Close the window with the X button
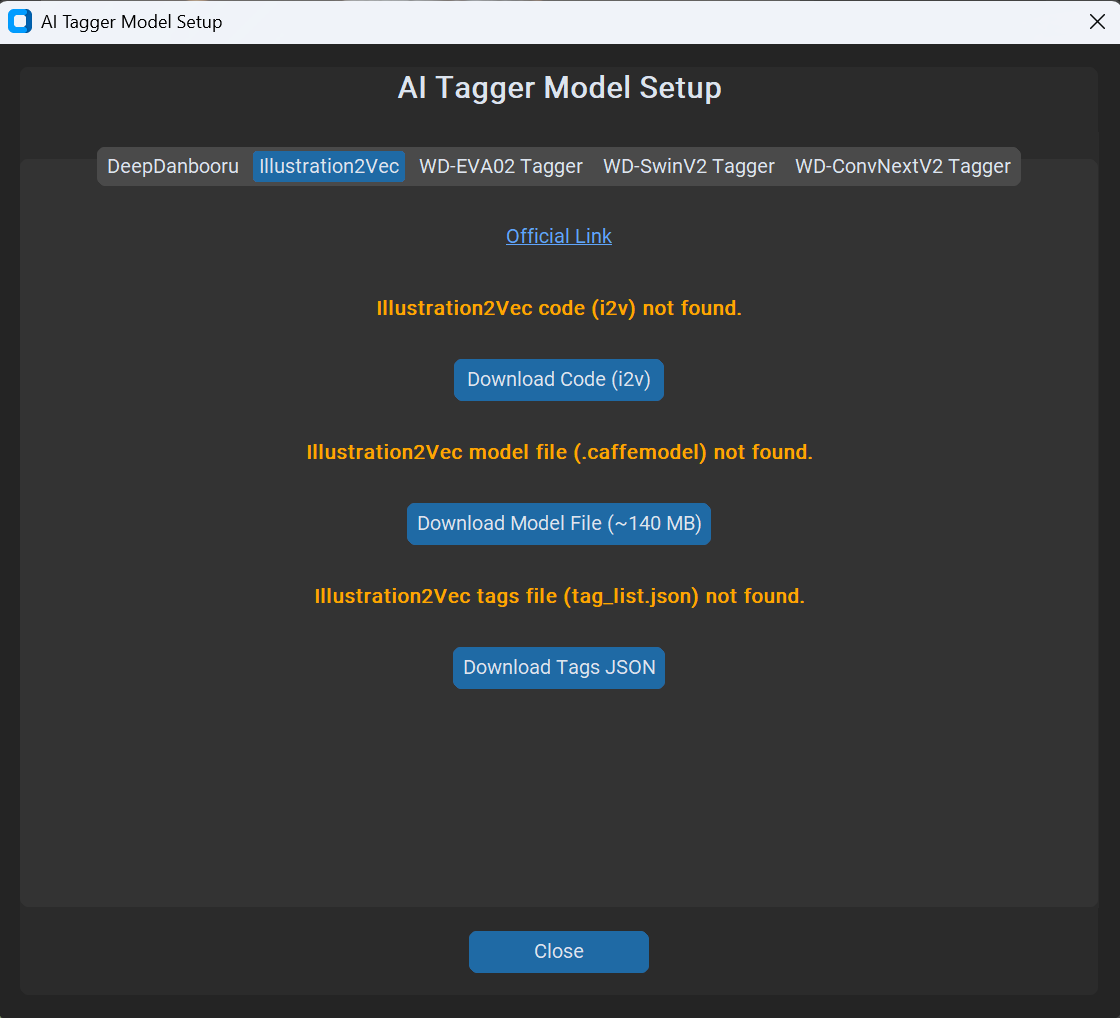This screenshot has height=1018, width=1120. [1097, 22]
